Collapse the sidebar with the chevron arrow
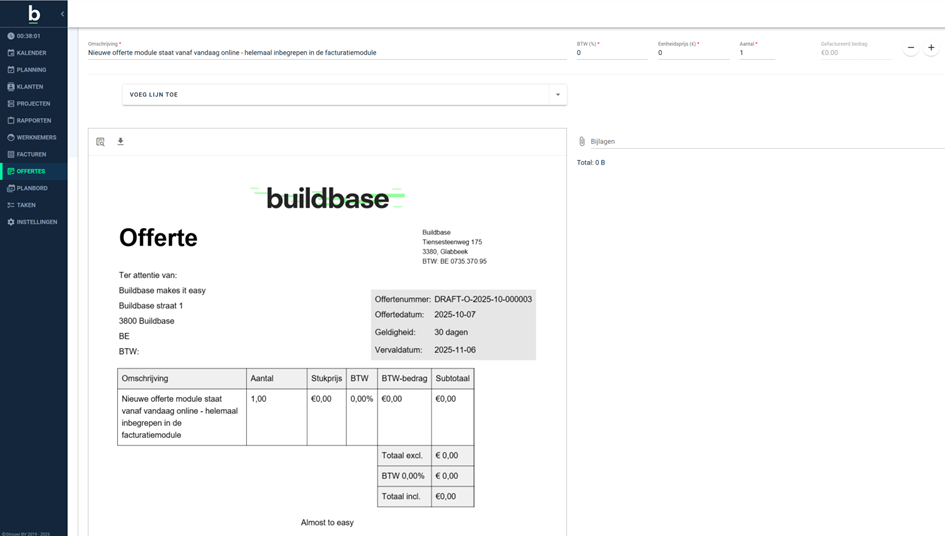945x536 pixels. pos(62,14)
